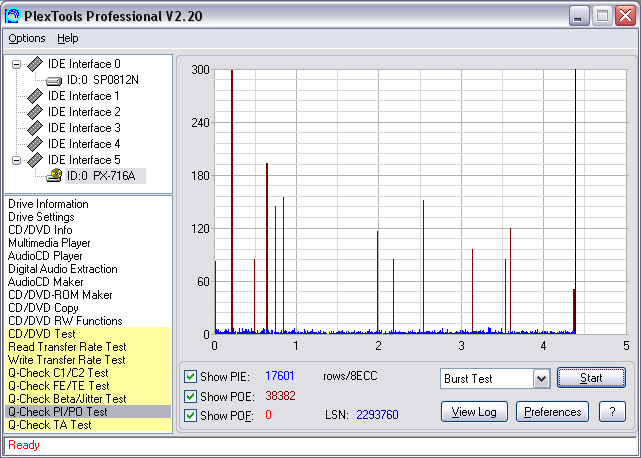Uncheck the Show POE checkbox
Image resolution: width=641 pixels, height=458 pixels.
point(190,396)
